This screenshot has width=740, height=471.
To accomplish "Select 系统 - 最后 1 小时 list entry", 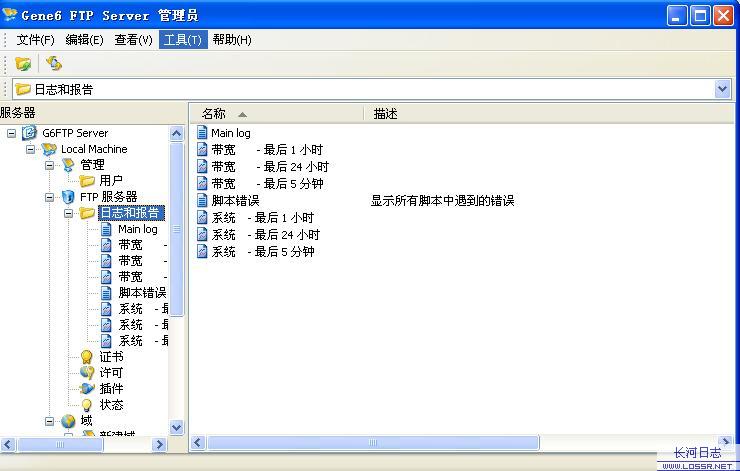I will point(262,218).
